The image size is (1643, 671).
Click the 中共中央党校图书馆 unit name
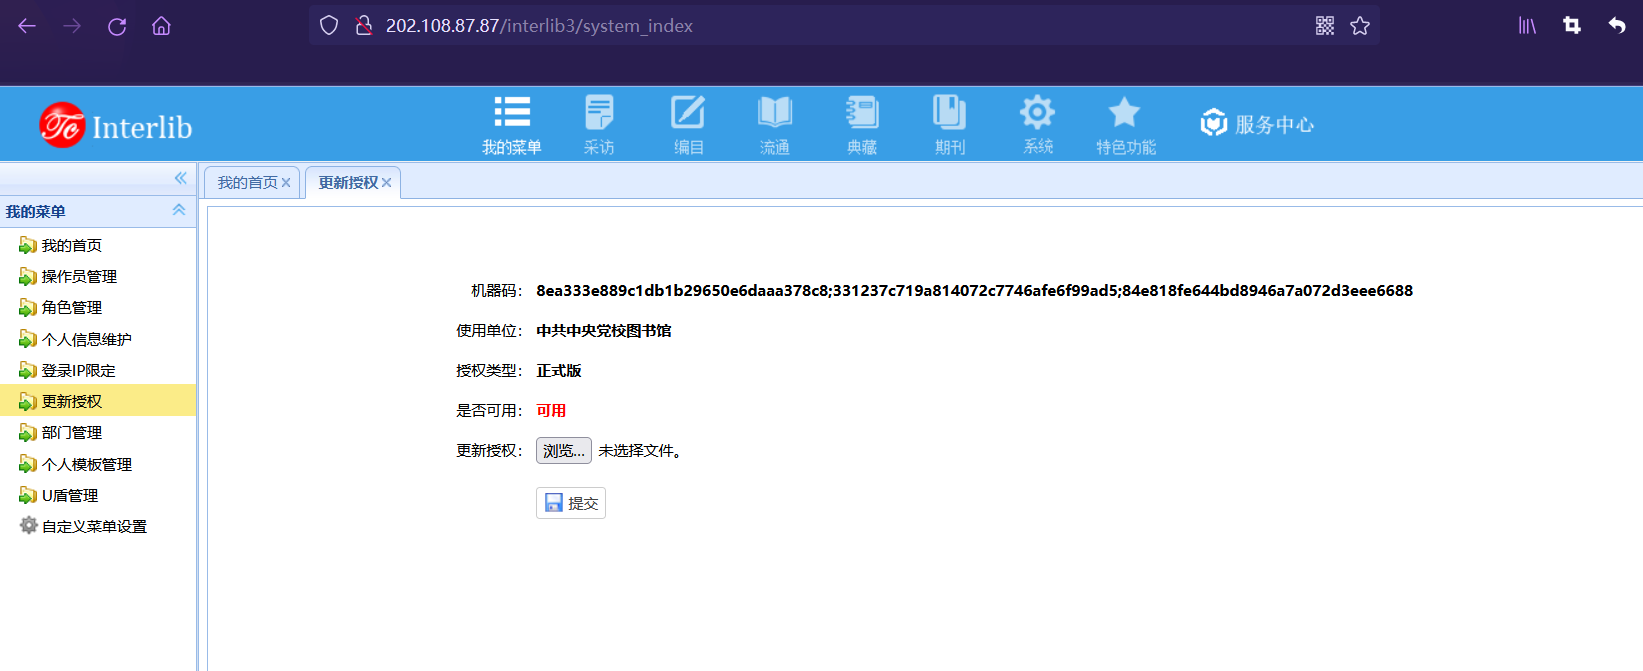pyautogui.click(x=604, y=331)
